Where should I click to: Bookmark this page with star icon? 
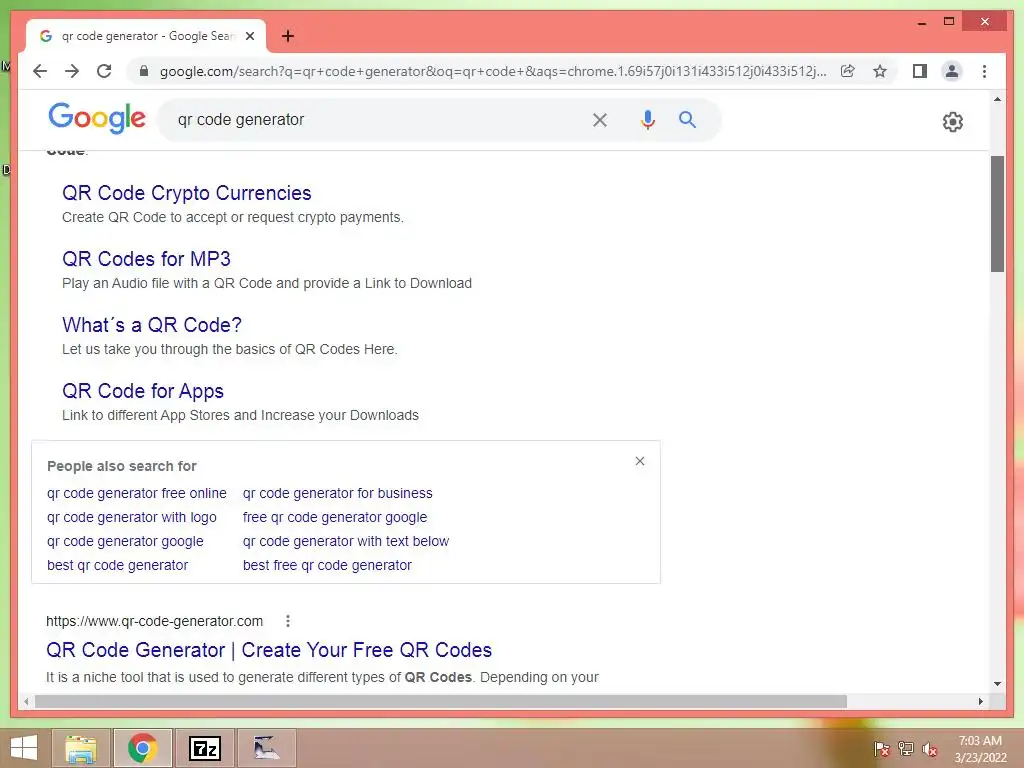tap(880, 71)
